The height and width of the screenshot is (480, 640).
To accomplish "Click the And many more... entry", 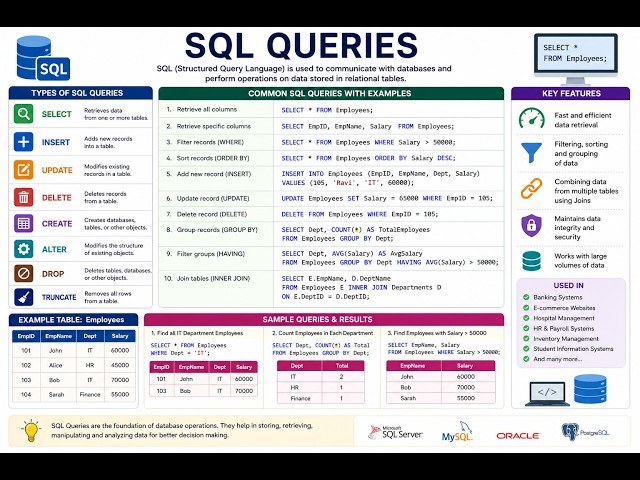I will tap(558, 359).
